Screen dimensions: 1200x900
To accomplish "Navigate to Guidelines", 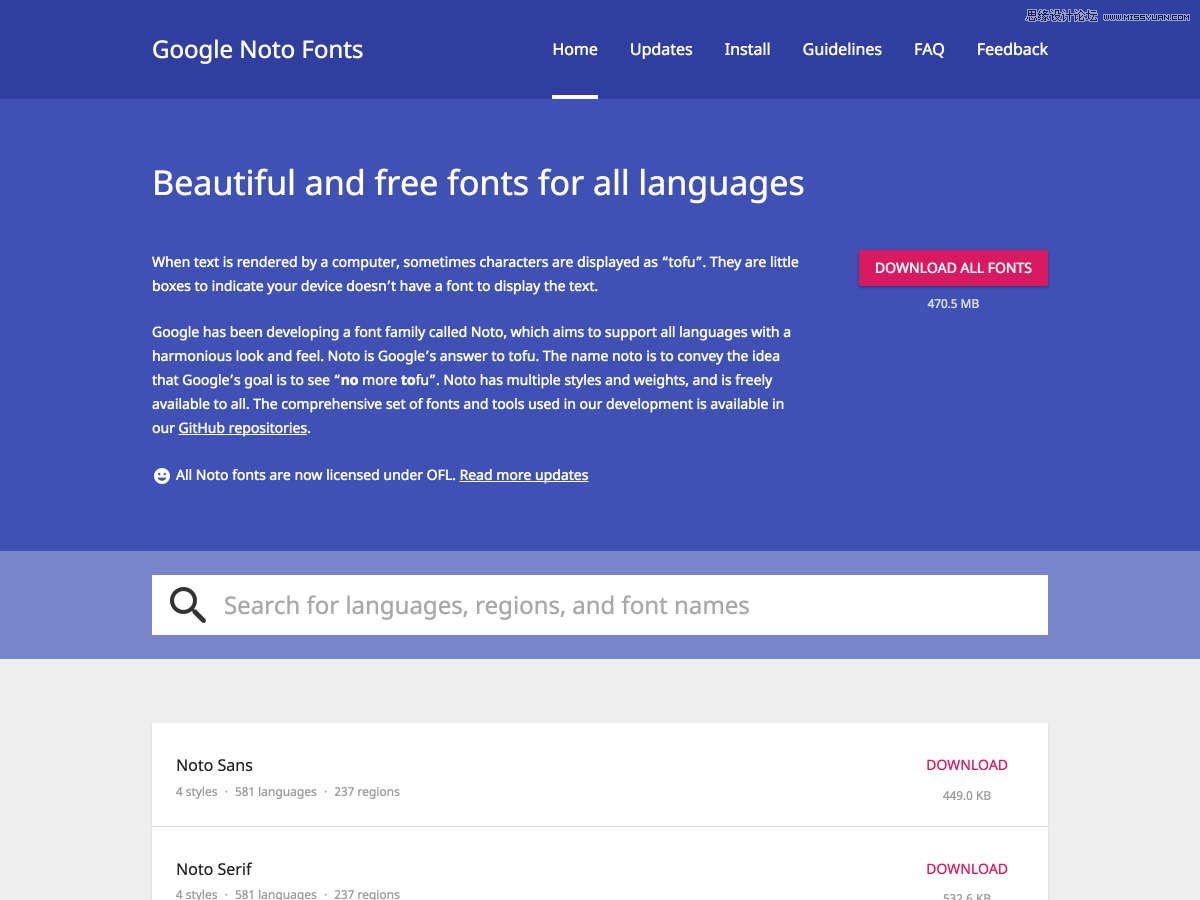I will tap(842, 49).
